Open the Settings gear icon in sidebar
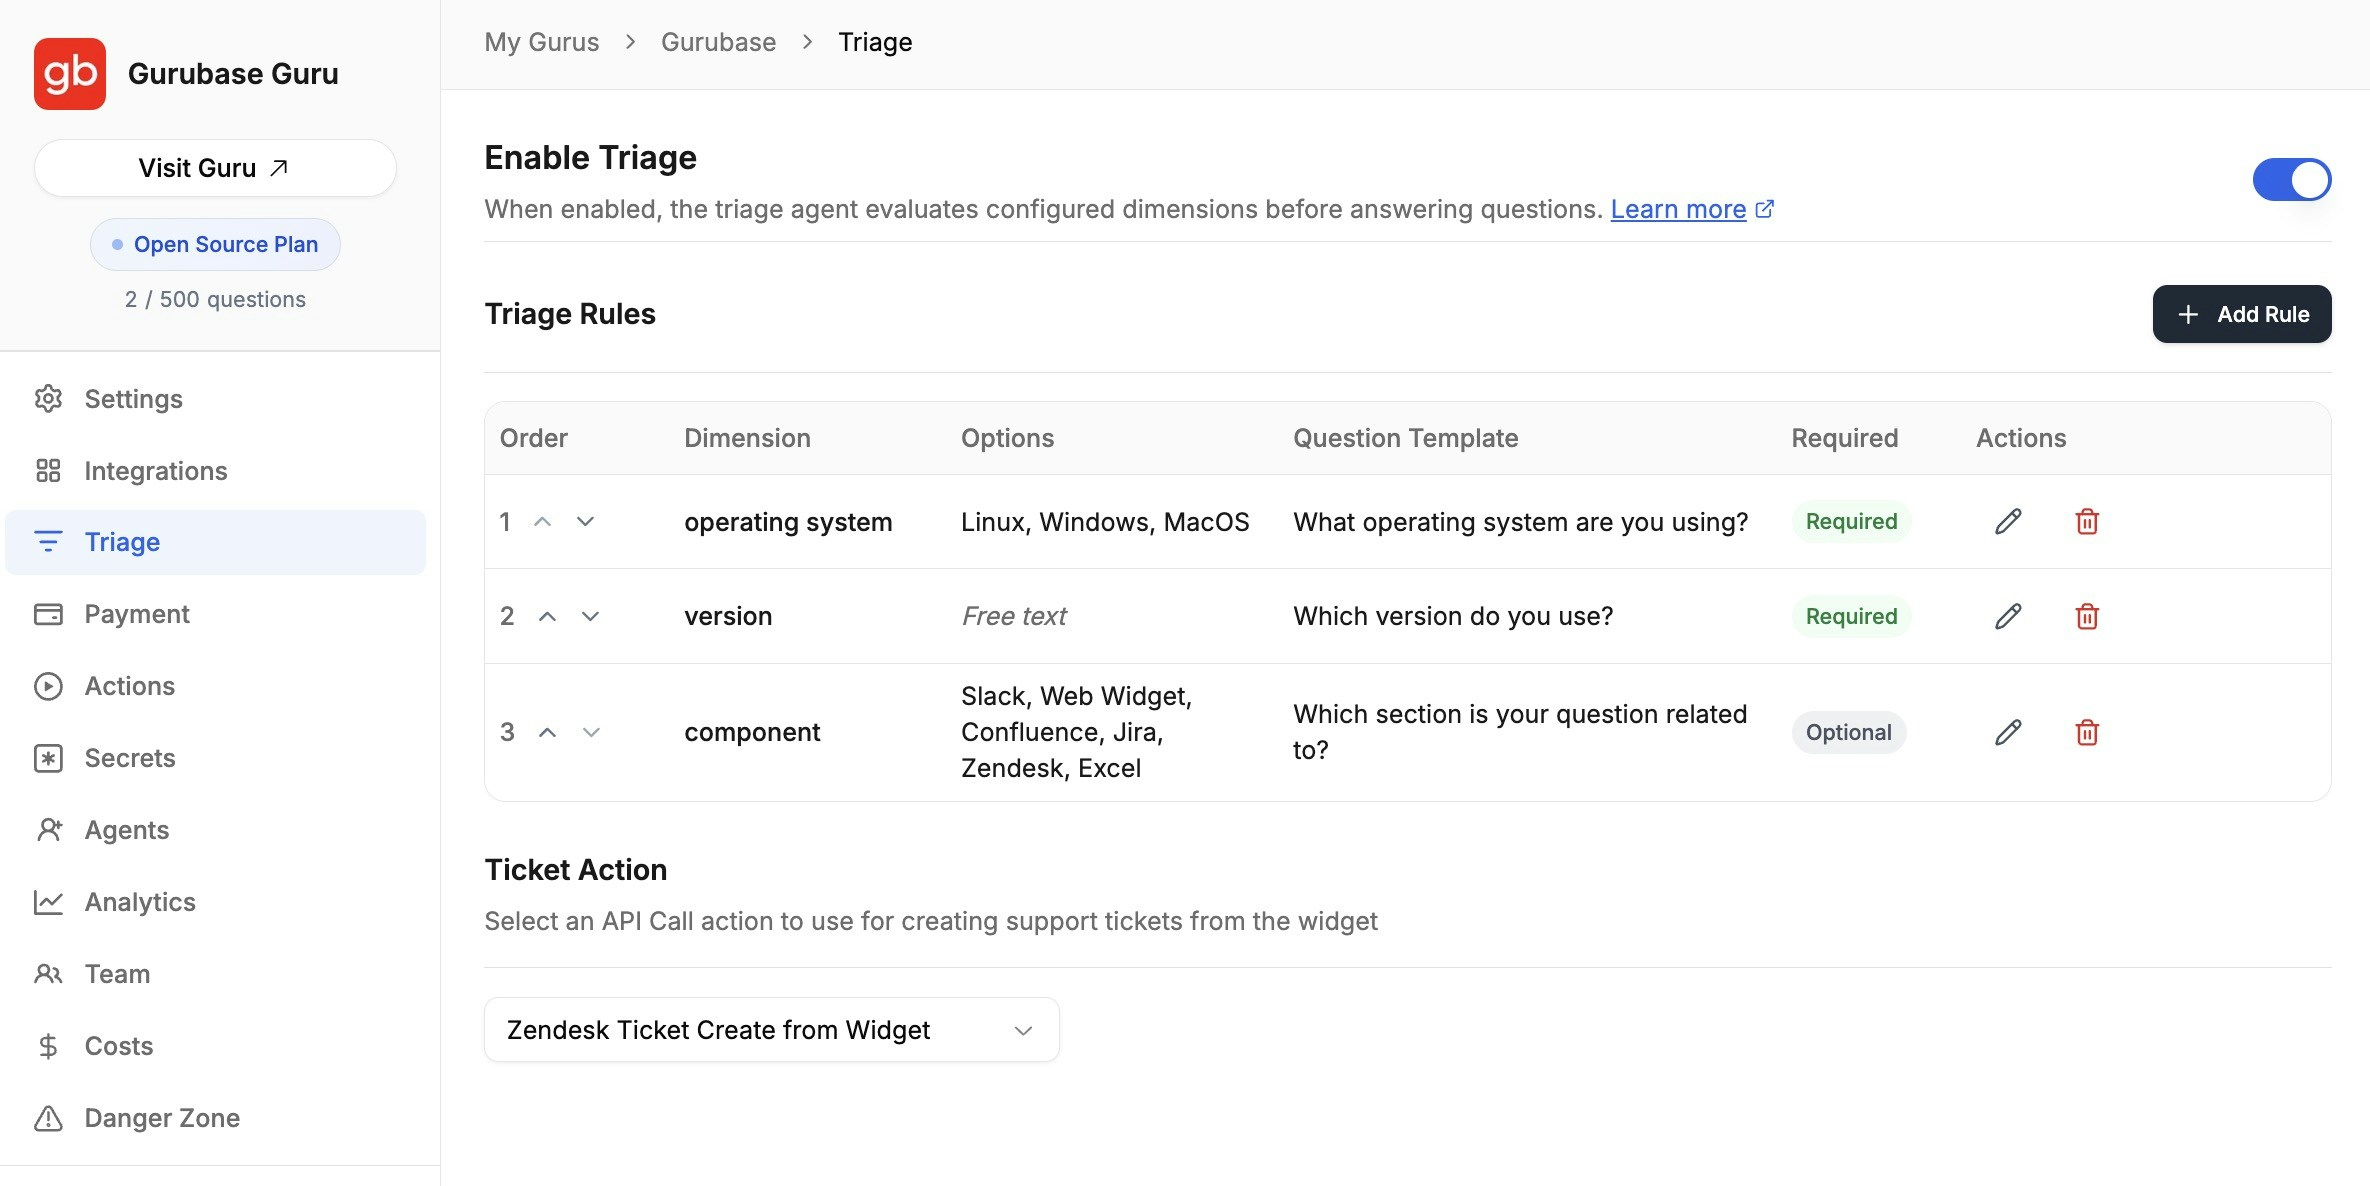This screenshot has height=1186, width=2370. pyautogui.click(x=49, y=398)
